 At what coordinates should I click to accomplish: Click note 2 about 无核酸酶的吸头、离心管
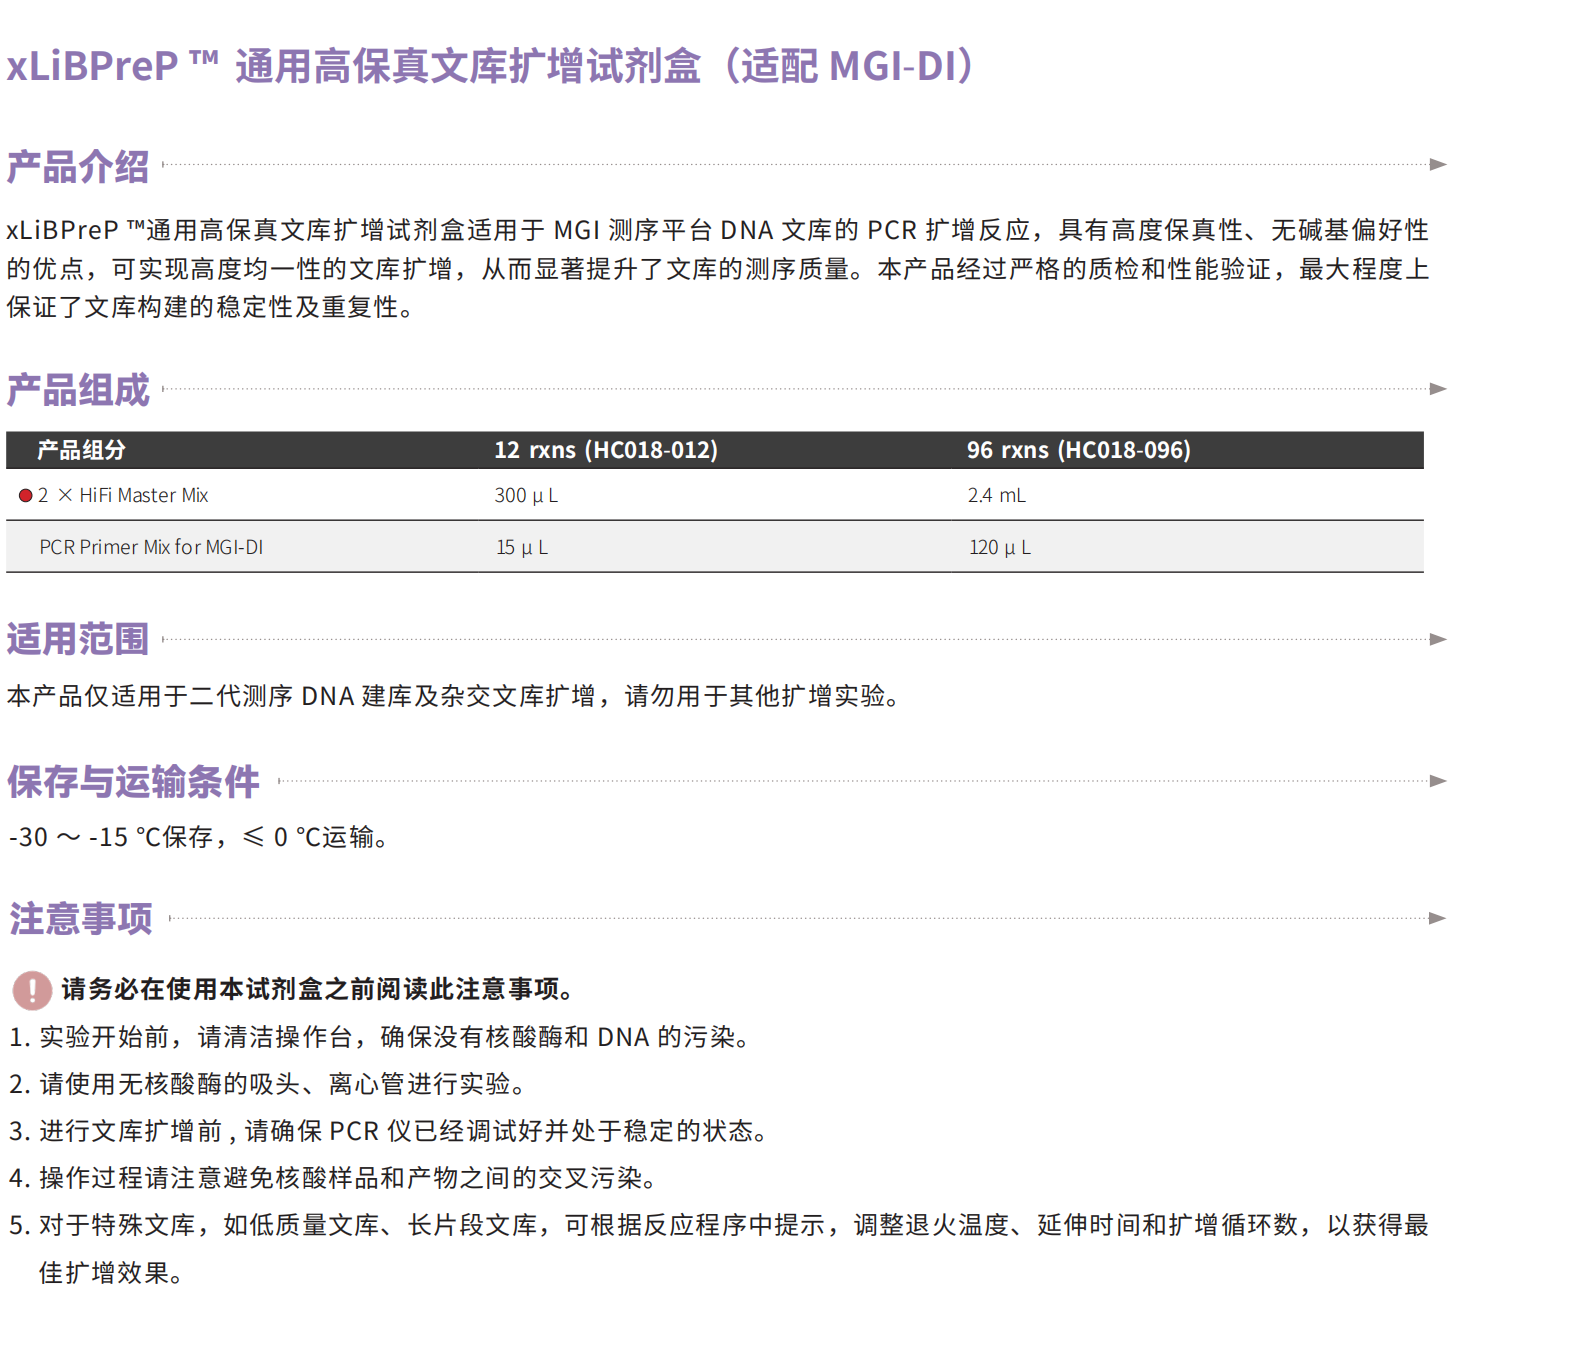pos(267,1084)
